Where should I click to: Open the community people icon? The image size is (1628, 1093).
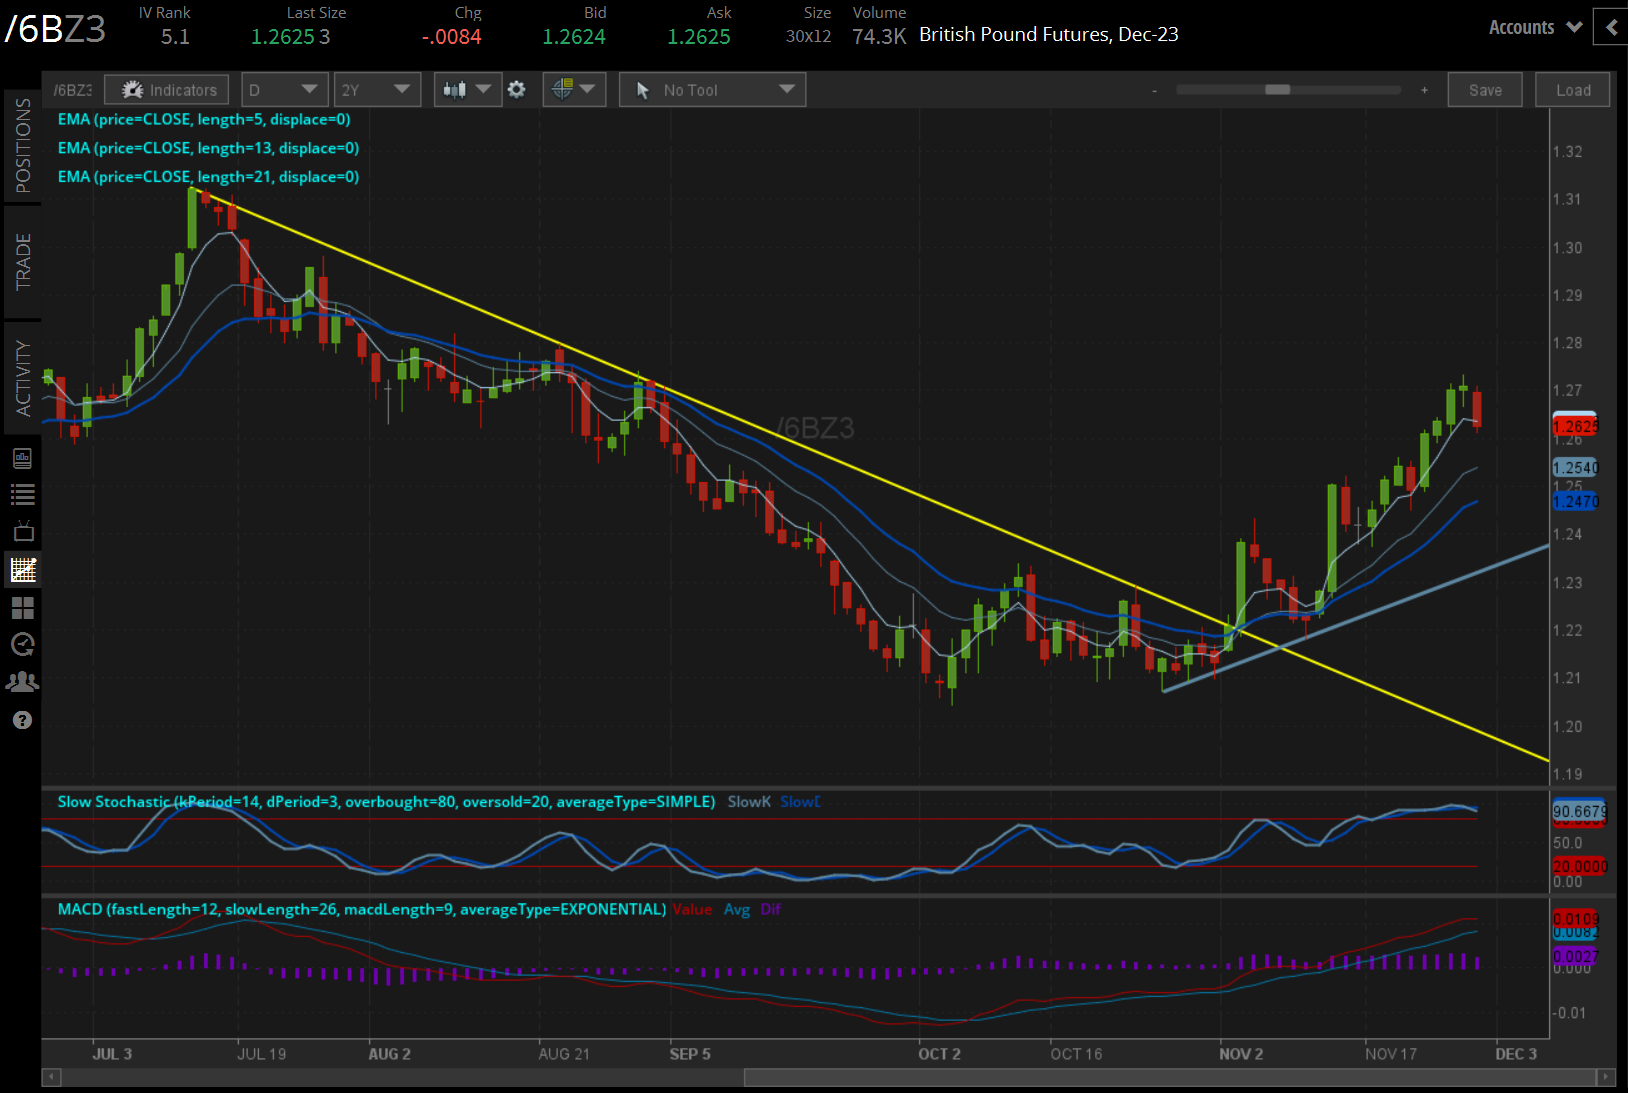[22, 682]
